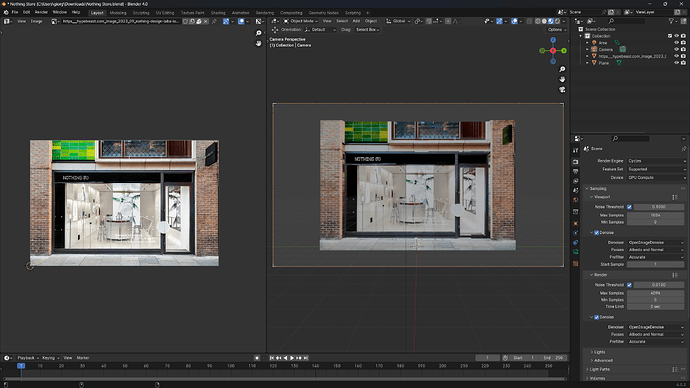690x388 pixels.
Task: Open the Tool properties tab icon
Action: [x=576, y=151]
